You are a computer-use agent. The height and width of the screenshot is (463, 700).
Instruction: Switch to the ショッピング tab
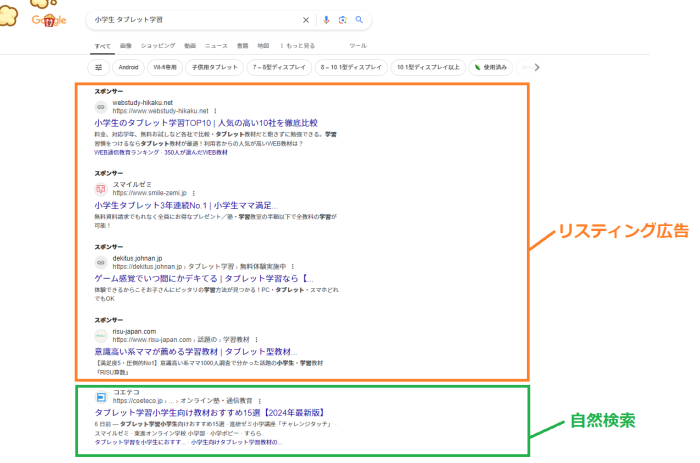tap(158, 46)
